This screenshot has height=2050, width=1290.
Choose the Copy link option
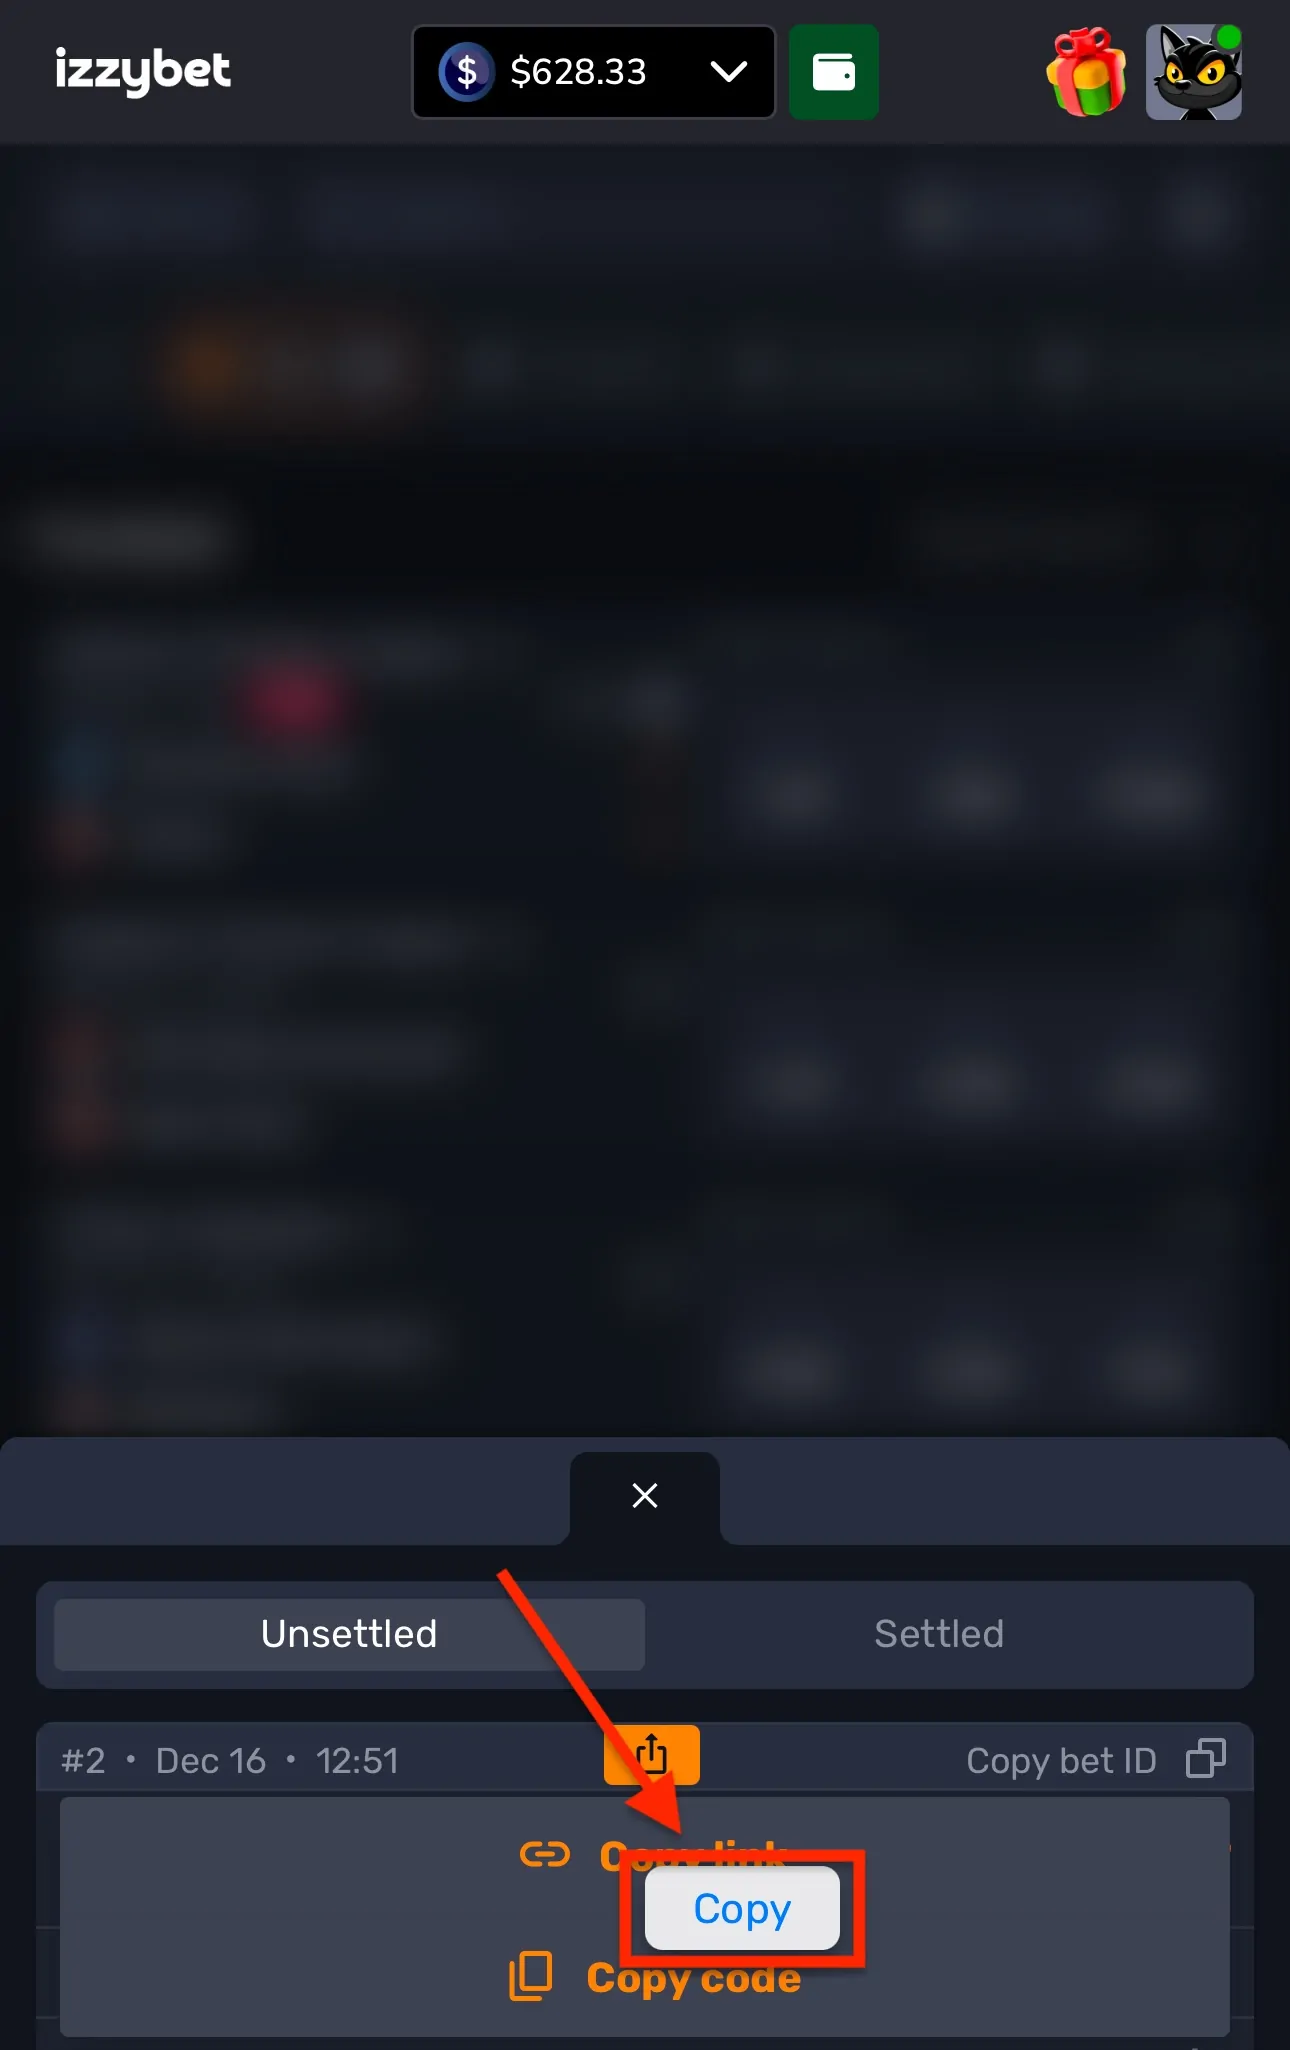tap(693, 1855)
